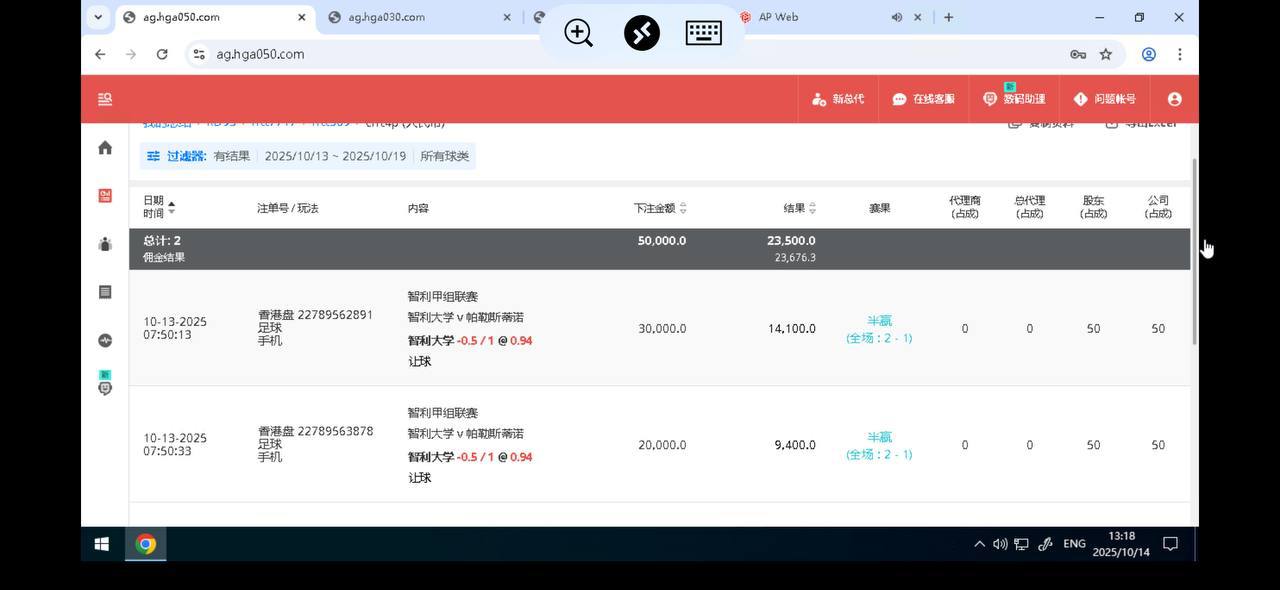Screen dimensions: 1280x590
Task: Toggle the sidebar menu in red header
Action: click(x=105, y=99)
